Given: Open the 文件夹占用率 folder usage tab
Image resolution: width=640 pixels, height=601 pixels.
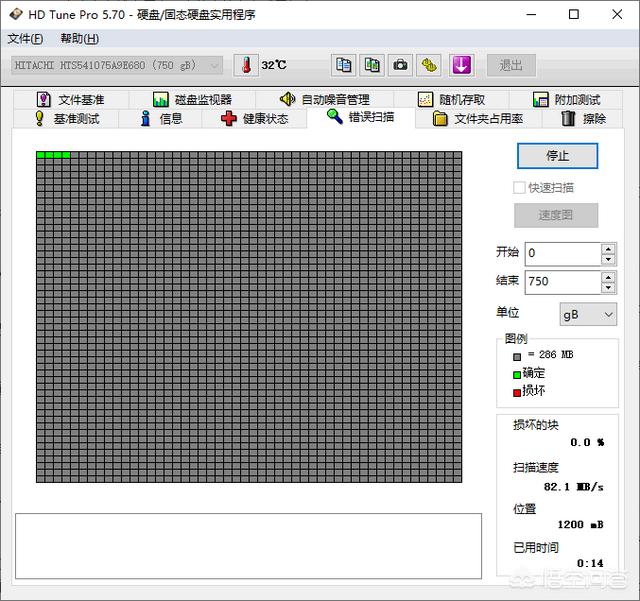Looking at the screenshot, I should click(478, 119).
